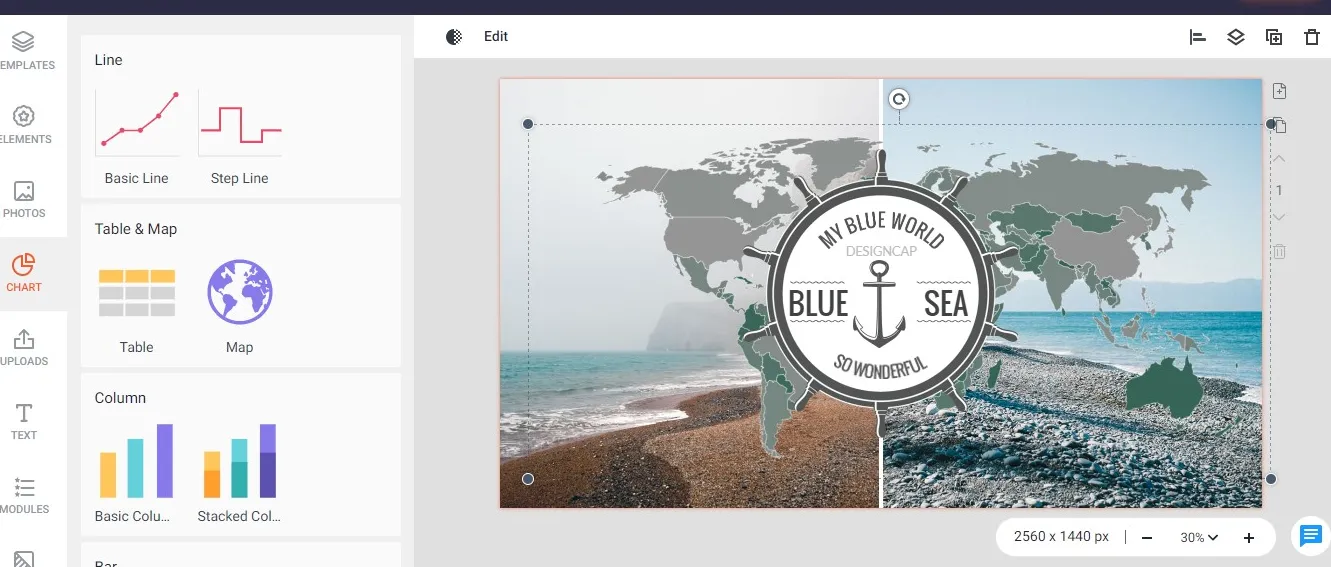
Task: Click the rotate handle above map
Action: click(899, 99)
